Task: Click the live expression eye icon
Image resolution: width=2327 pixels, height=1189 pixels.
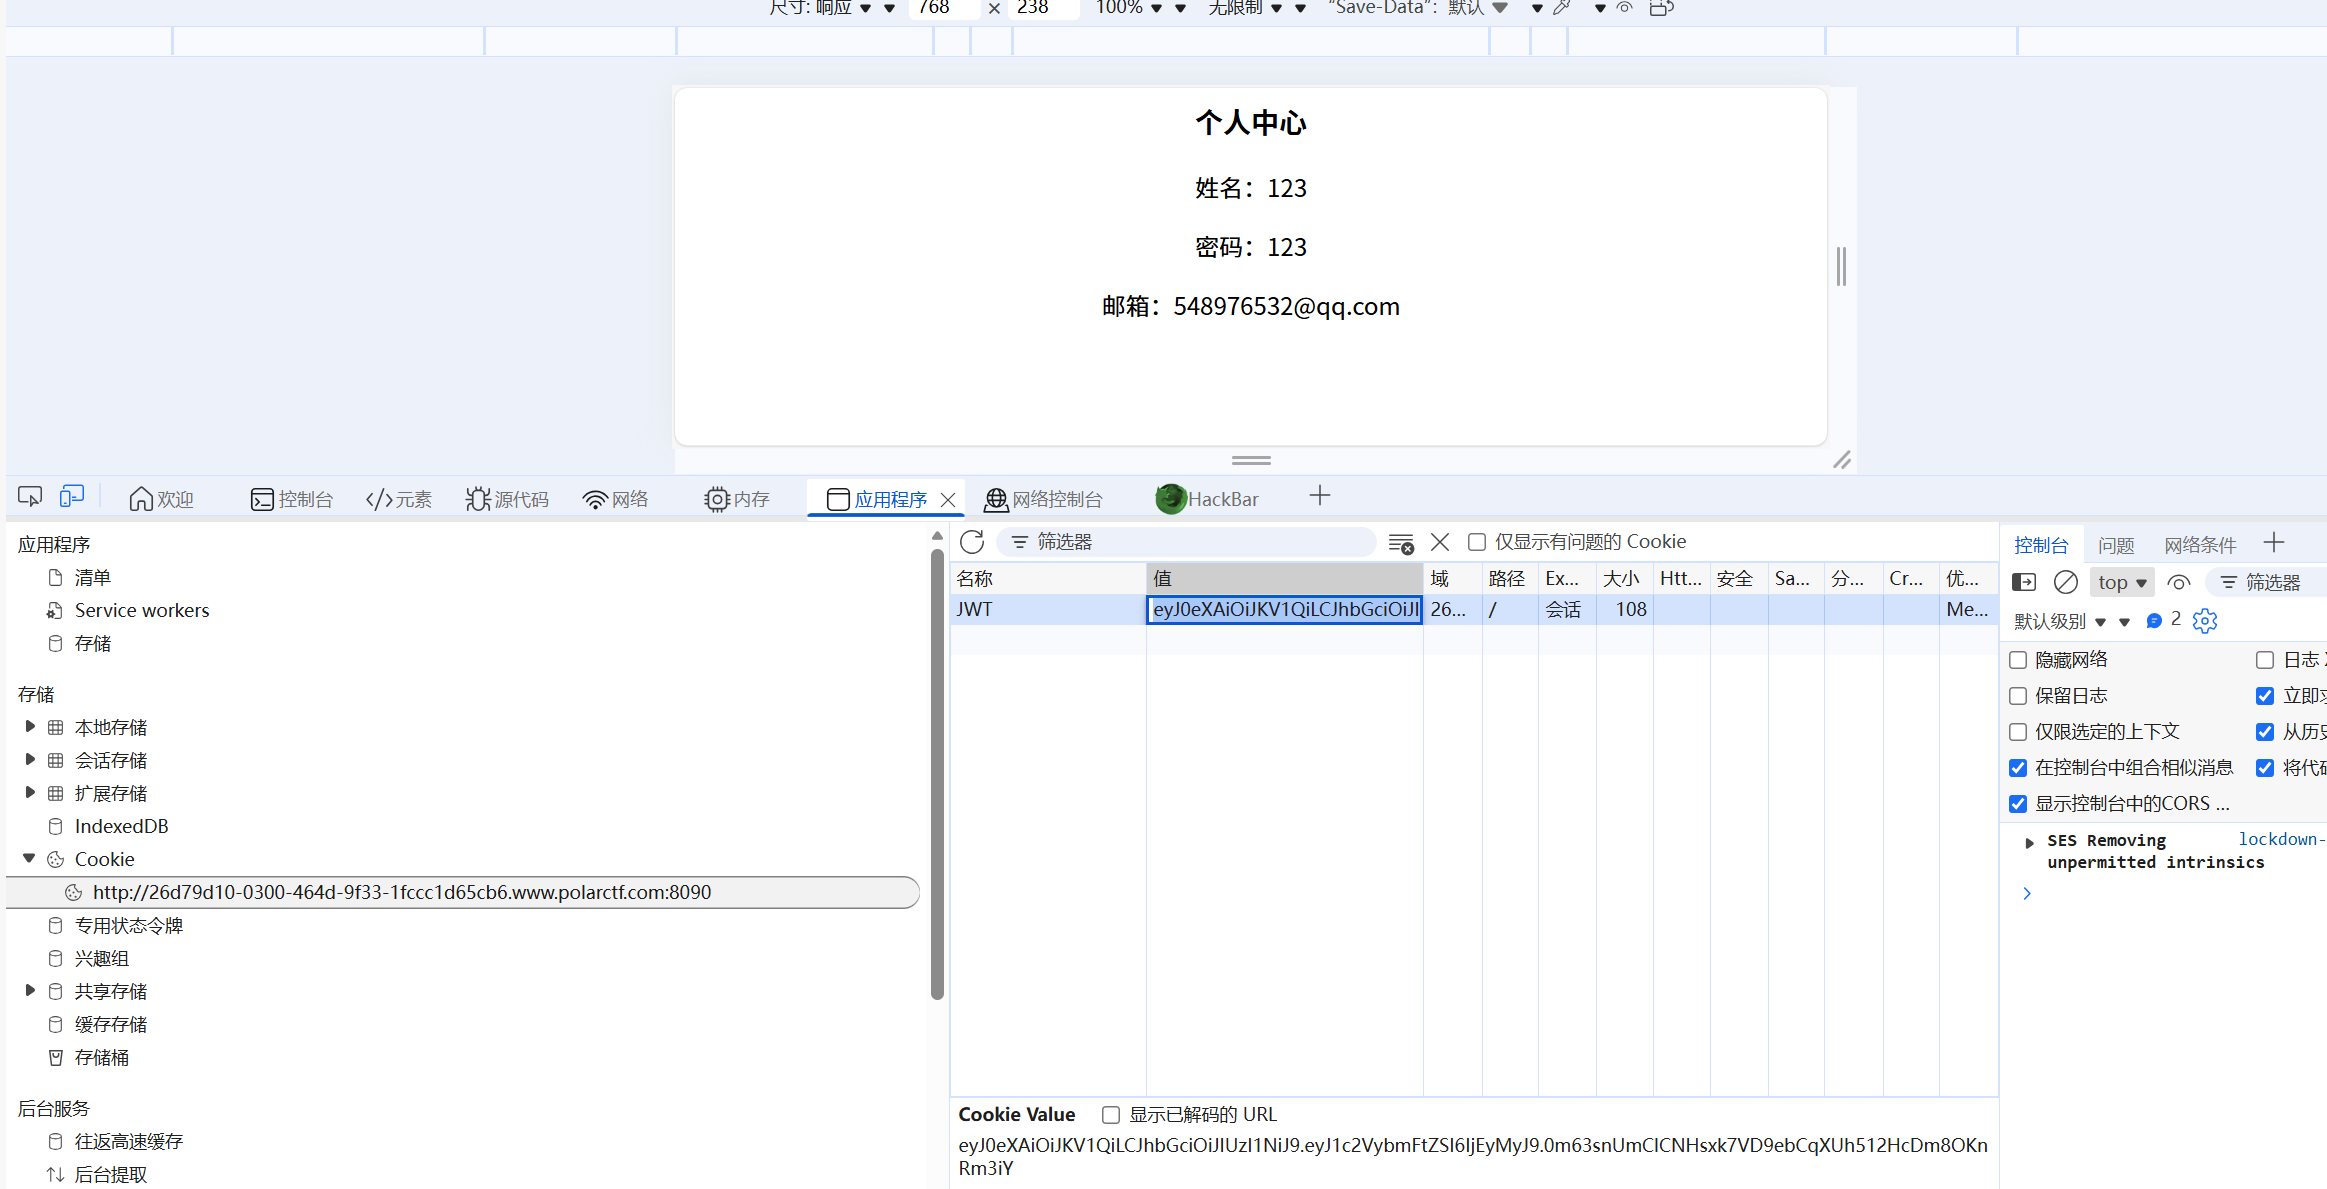Action: (2179, 582)
